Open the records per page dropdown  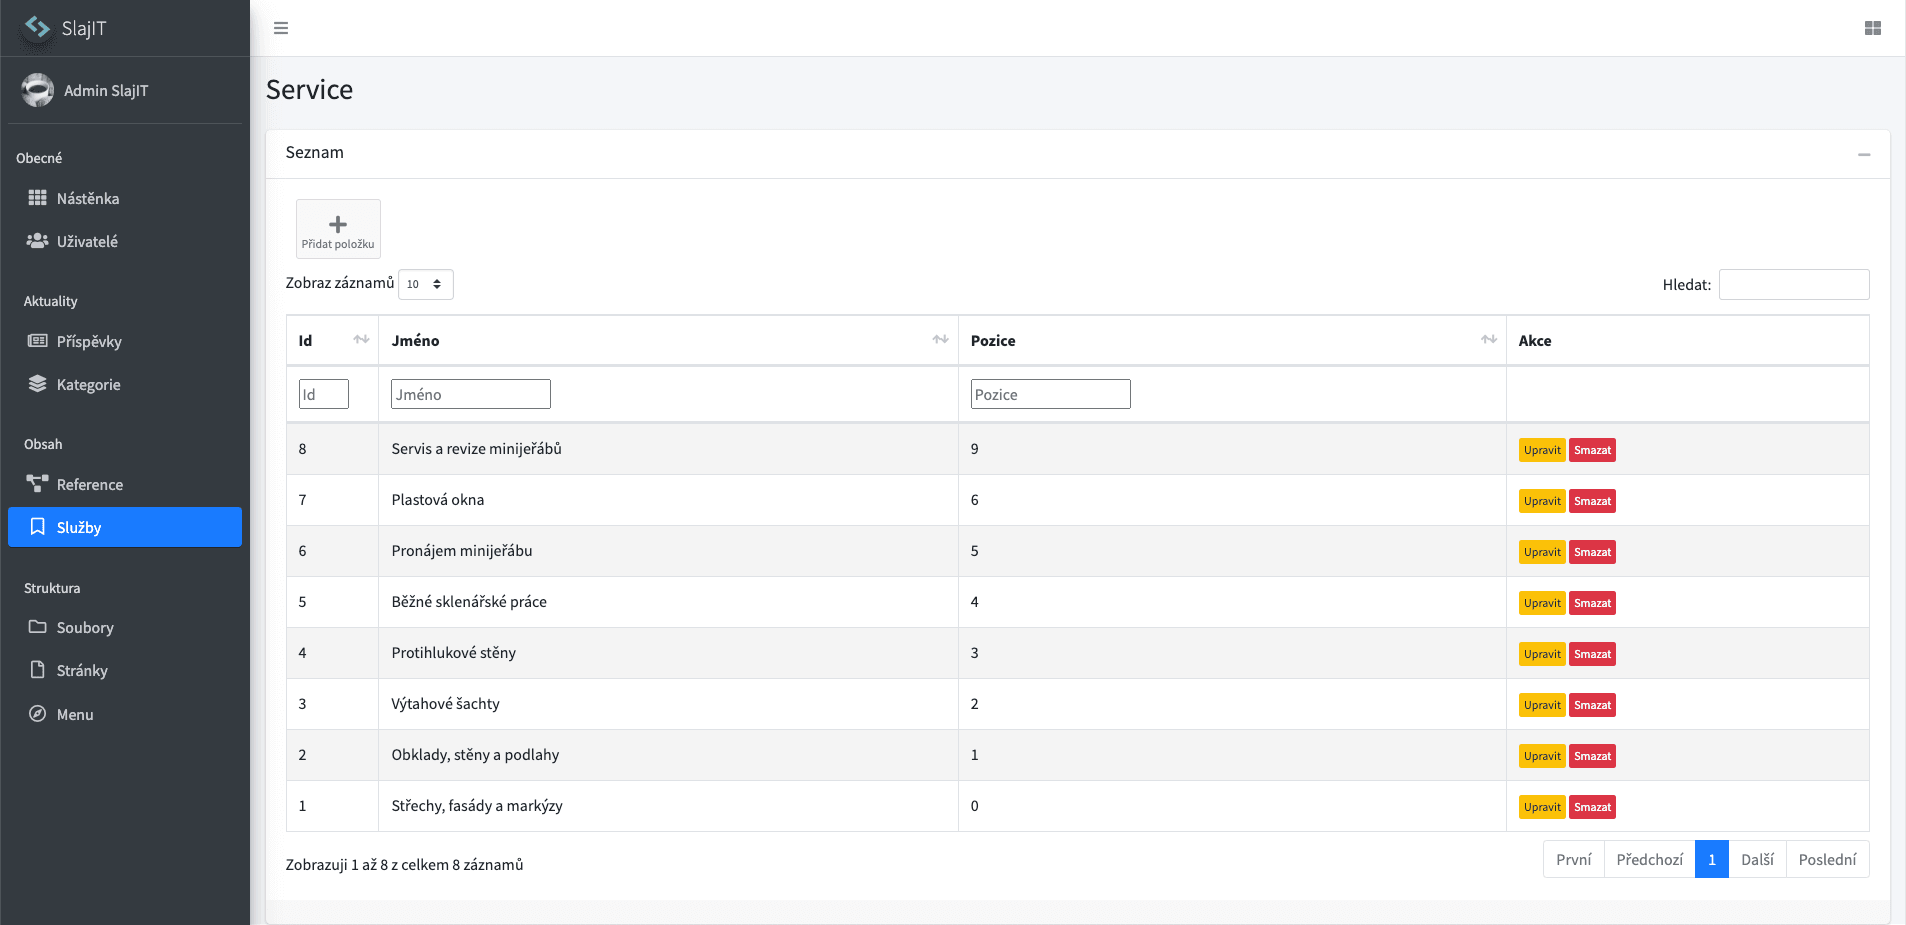[x=425, y=284]
